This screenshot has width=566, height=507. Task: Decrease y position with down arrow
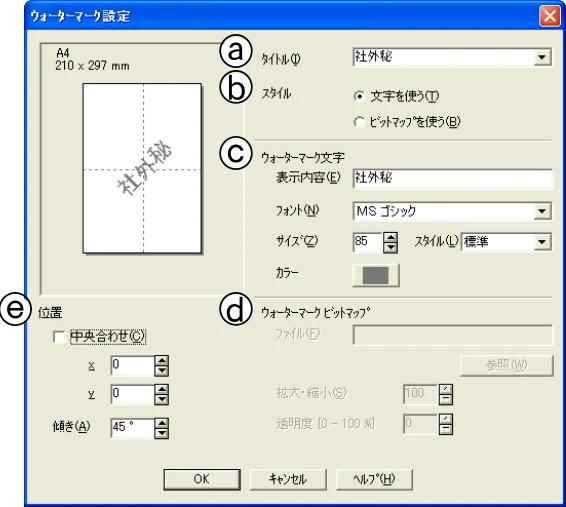(x=161, y=399)
